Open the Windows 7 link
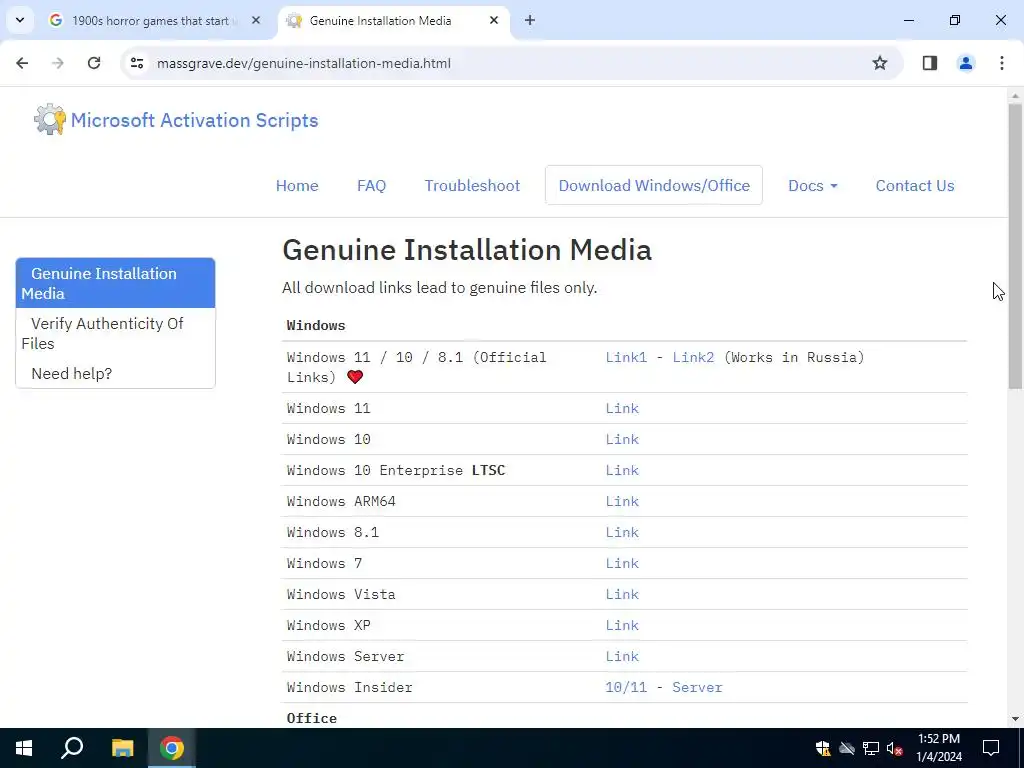Screen dimensions: 1024x768 (622, 564)
